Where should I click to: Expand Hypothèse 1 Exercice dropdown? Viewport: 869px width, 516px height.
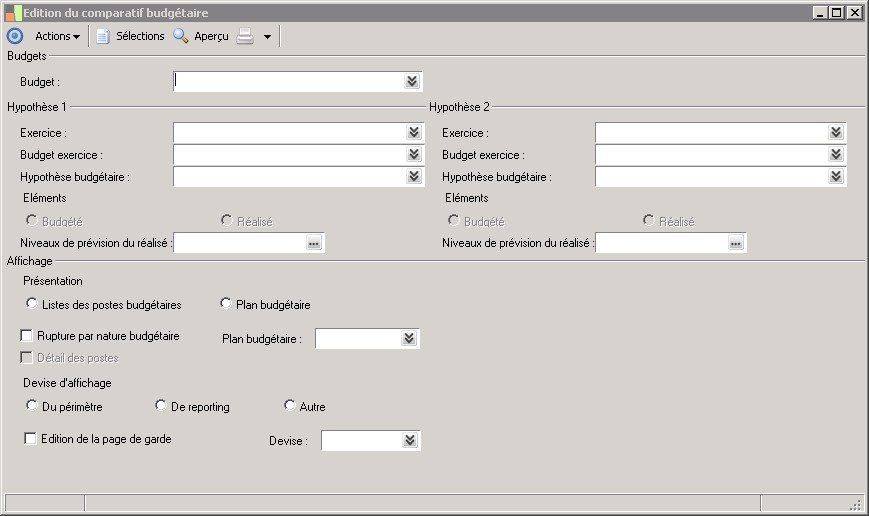pos(414,132)
